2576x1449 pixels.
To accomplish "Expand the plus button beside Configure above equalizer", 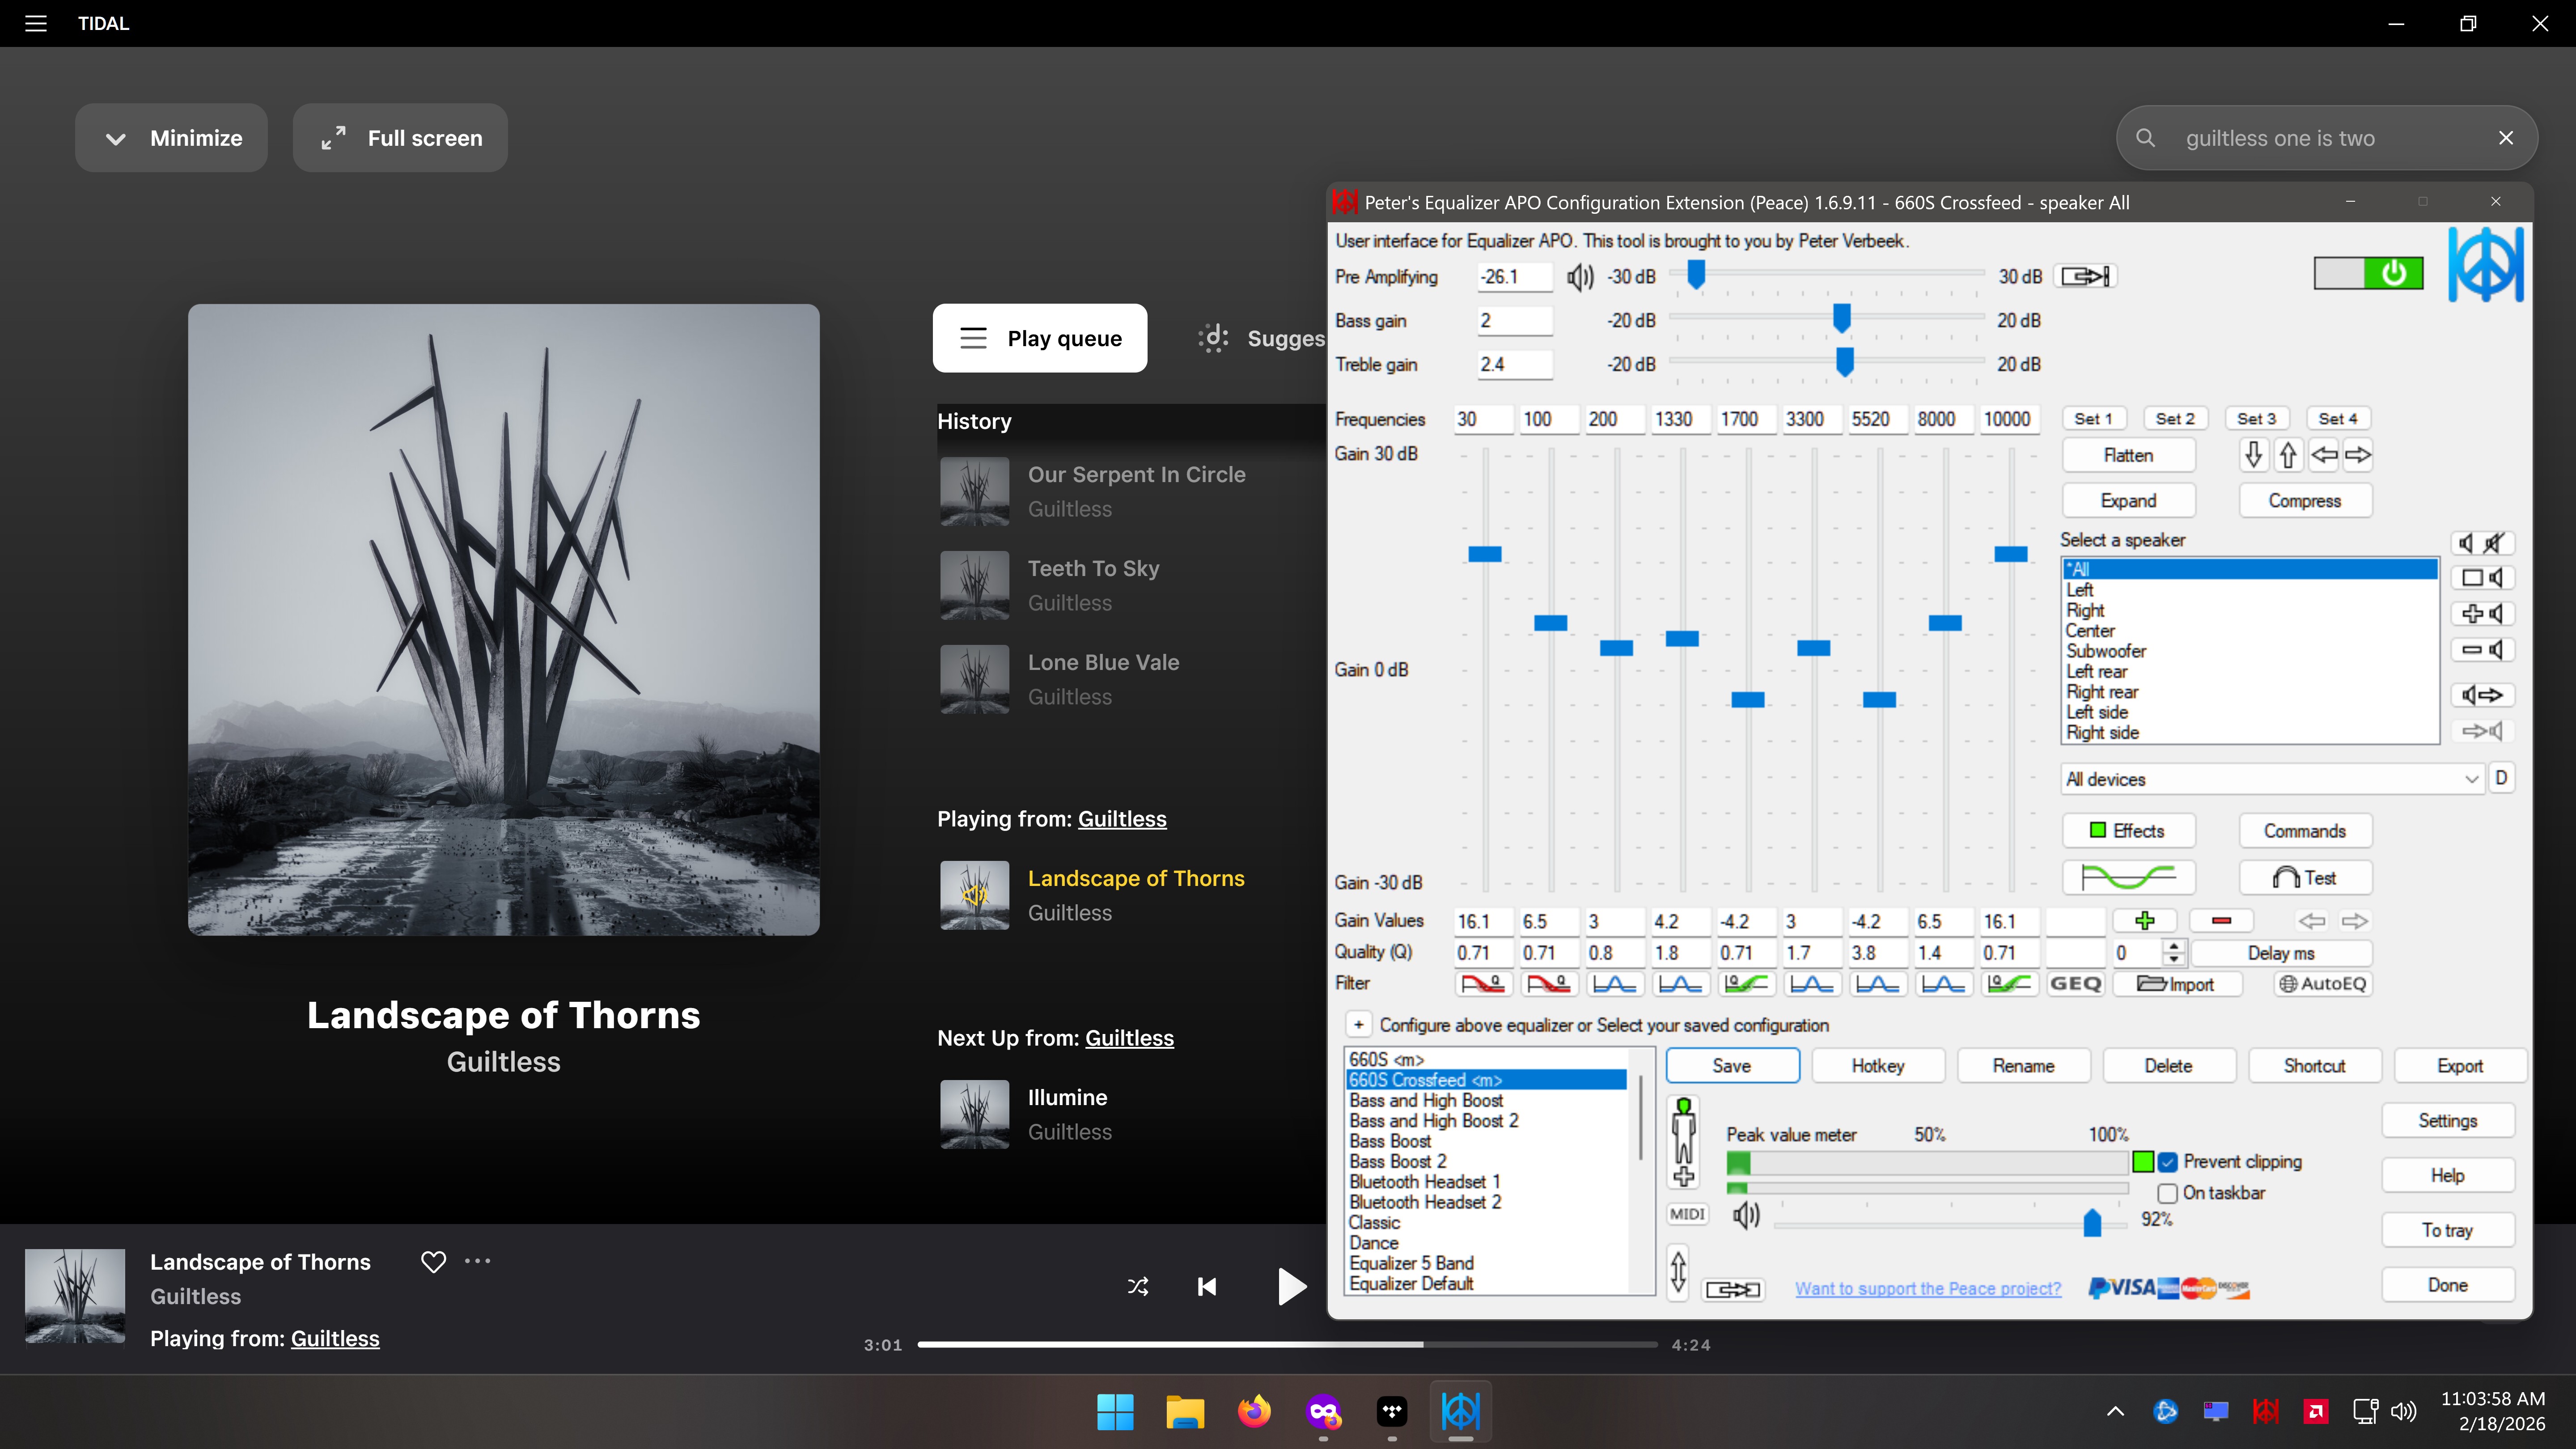I will tap(1358, 1025).
